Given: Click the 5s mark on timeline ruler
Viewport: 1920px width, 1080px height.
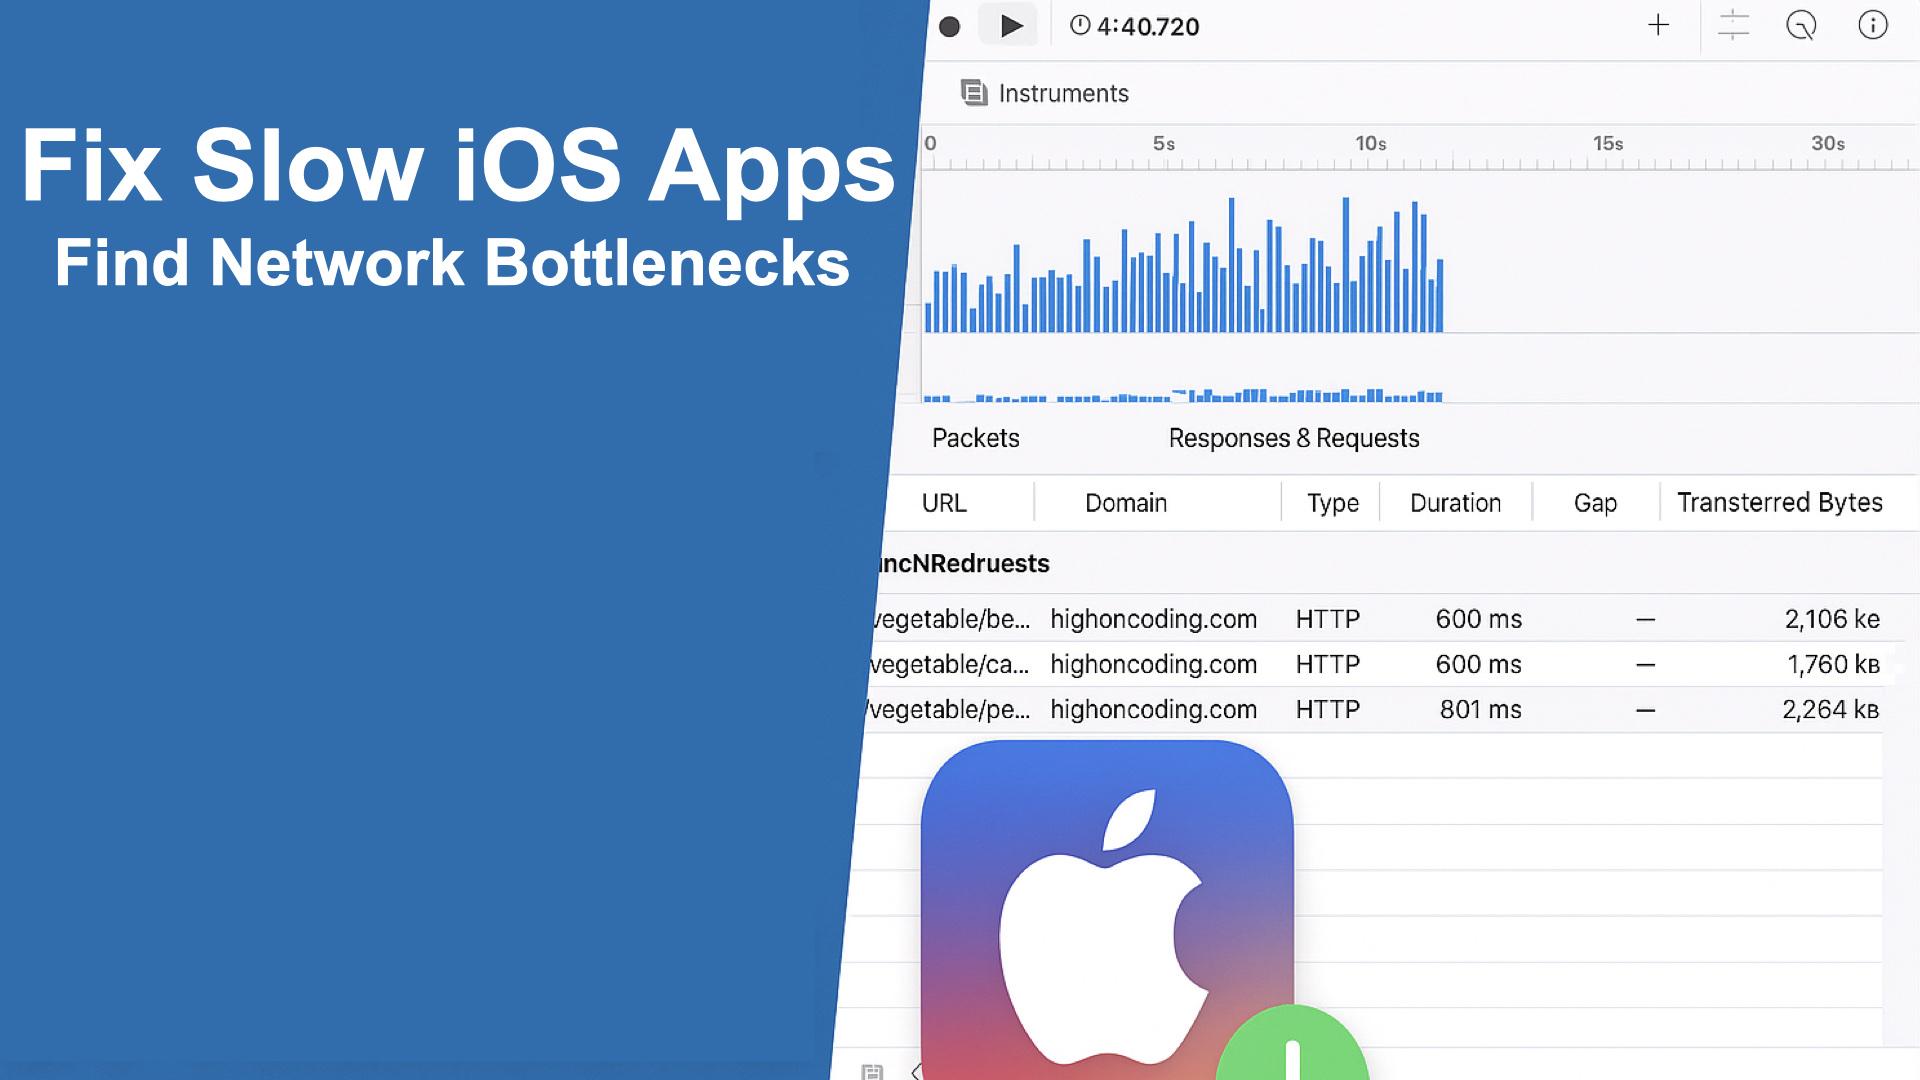Looking at the screenshot, I should click(1163, 144).
